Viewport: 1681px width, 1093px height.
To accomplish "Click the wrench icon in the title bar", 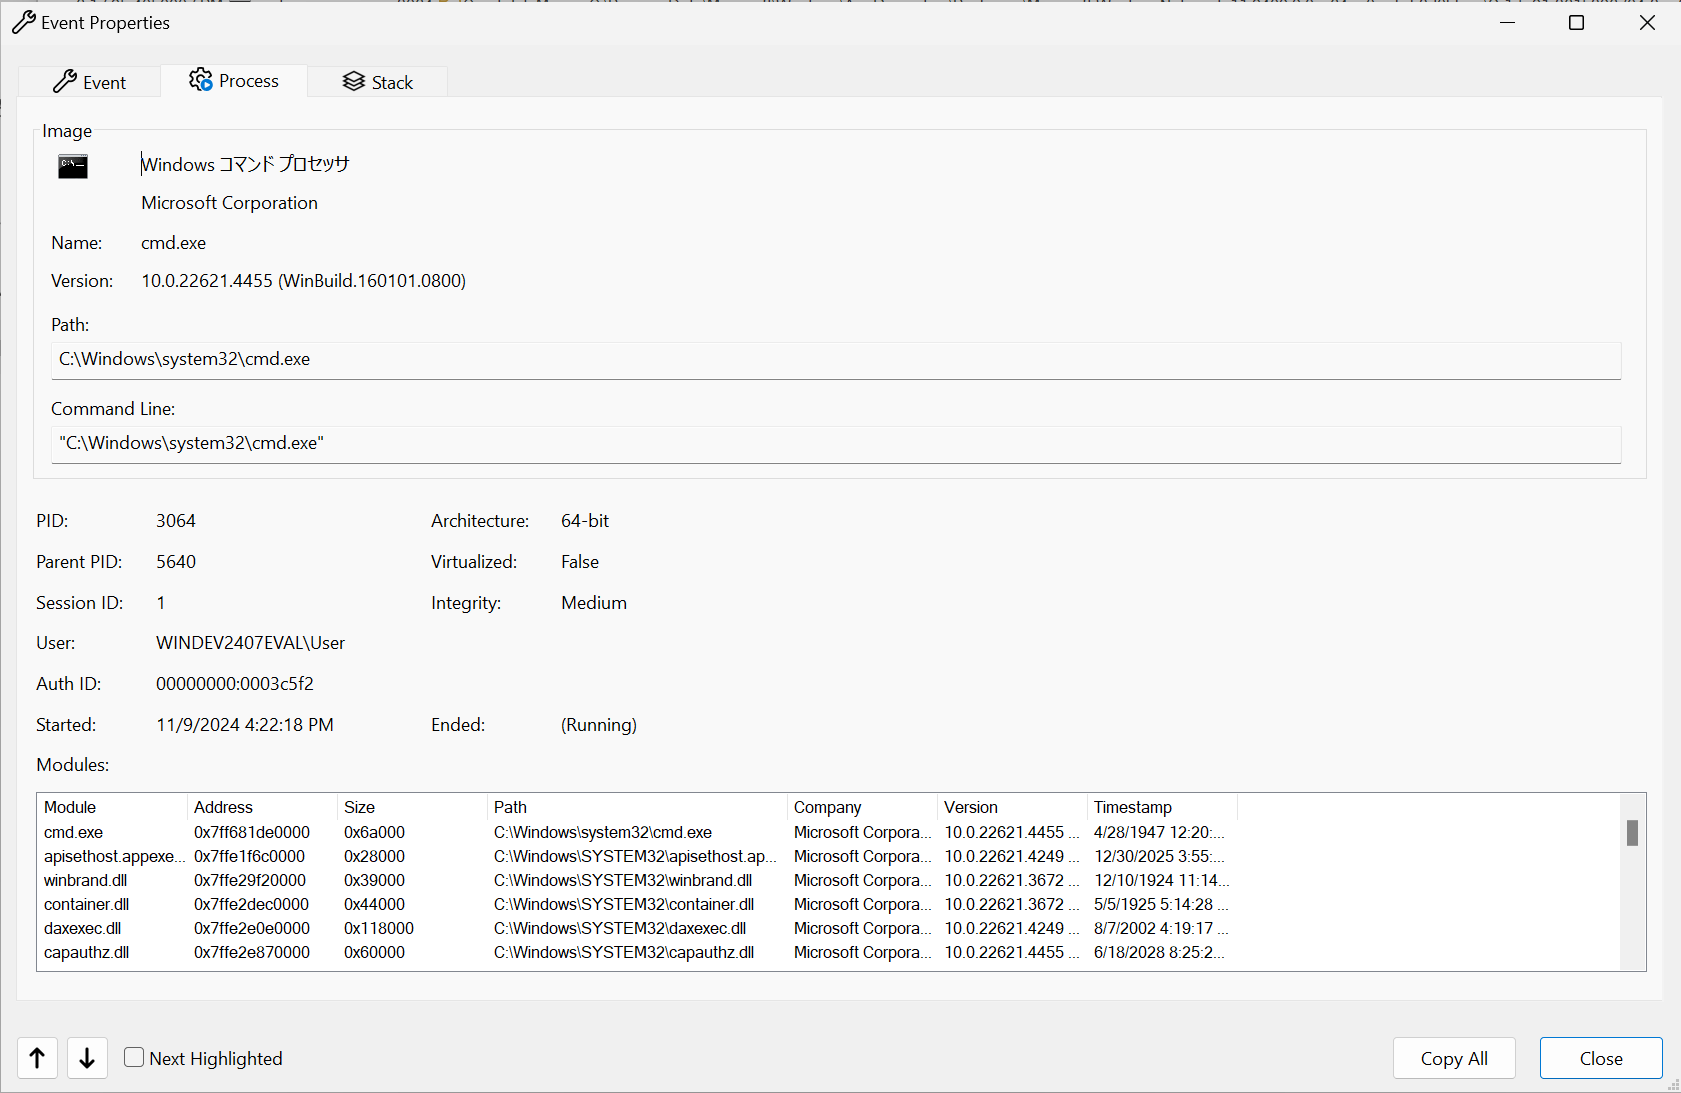I will pos(24,23).
